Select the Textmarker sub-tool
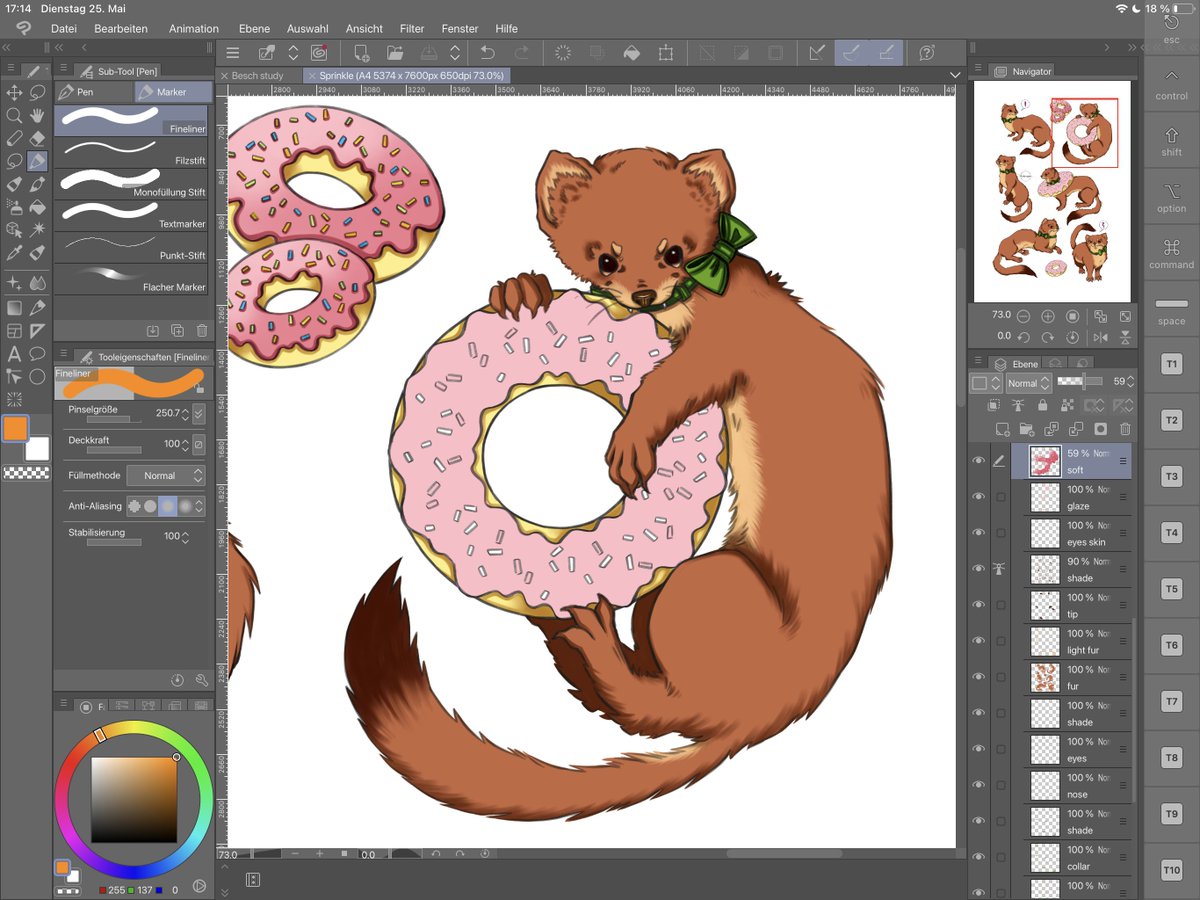The width and height of the screenshot is (1200, 900). pos(132,216)
